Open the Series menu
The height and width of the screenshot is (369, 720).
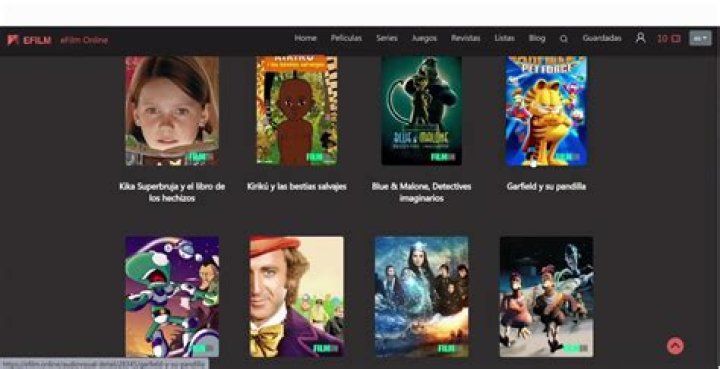(387, 38)
